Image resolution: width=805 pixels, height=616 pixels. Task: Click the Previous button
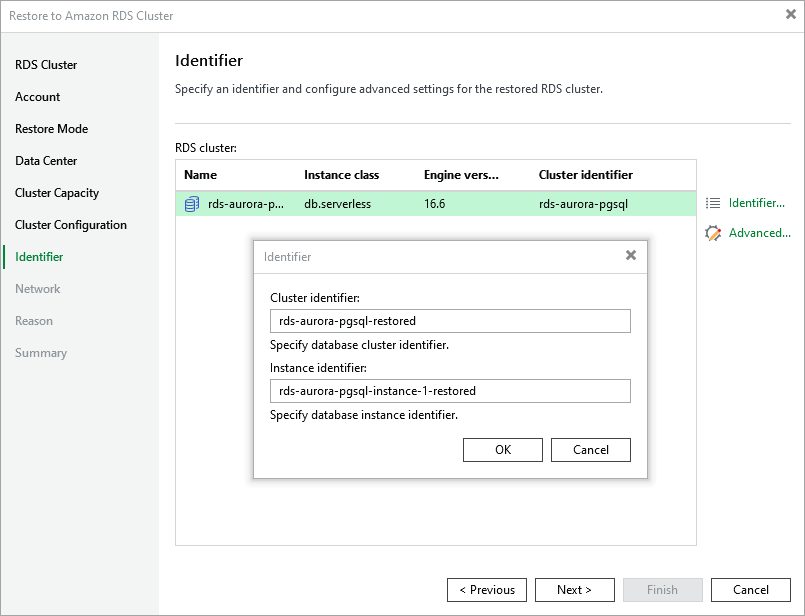coord(487,590)
